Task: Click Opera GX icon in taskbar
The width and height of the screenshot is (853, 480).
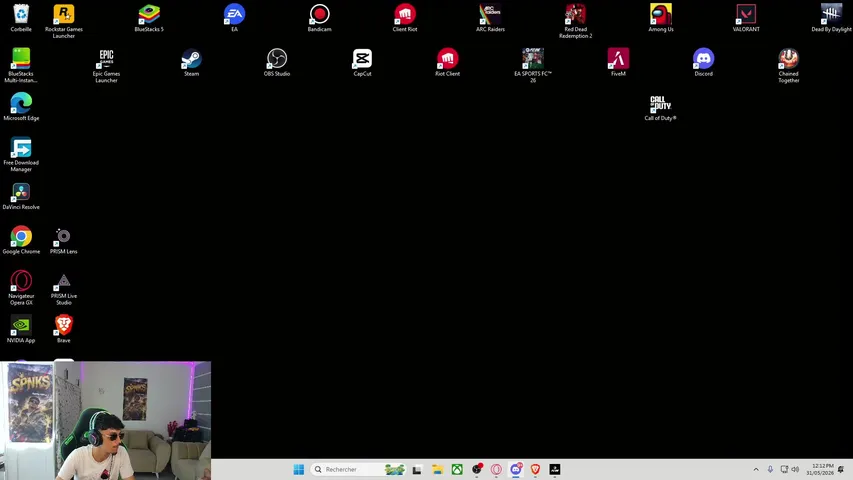Action: pyautogui.click(x=496, y=469)
